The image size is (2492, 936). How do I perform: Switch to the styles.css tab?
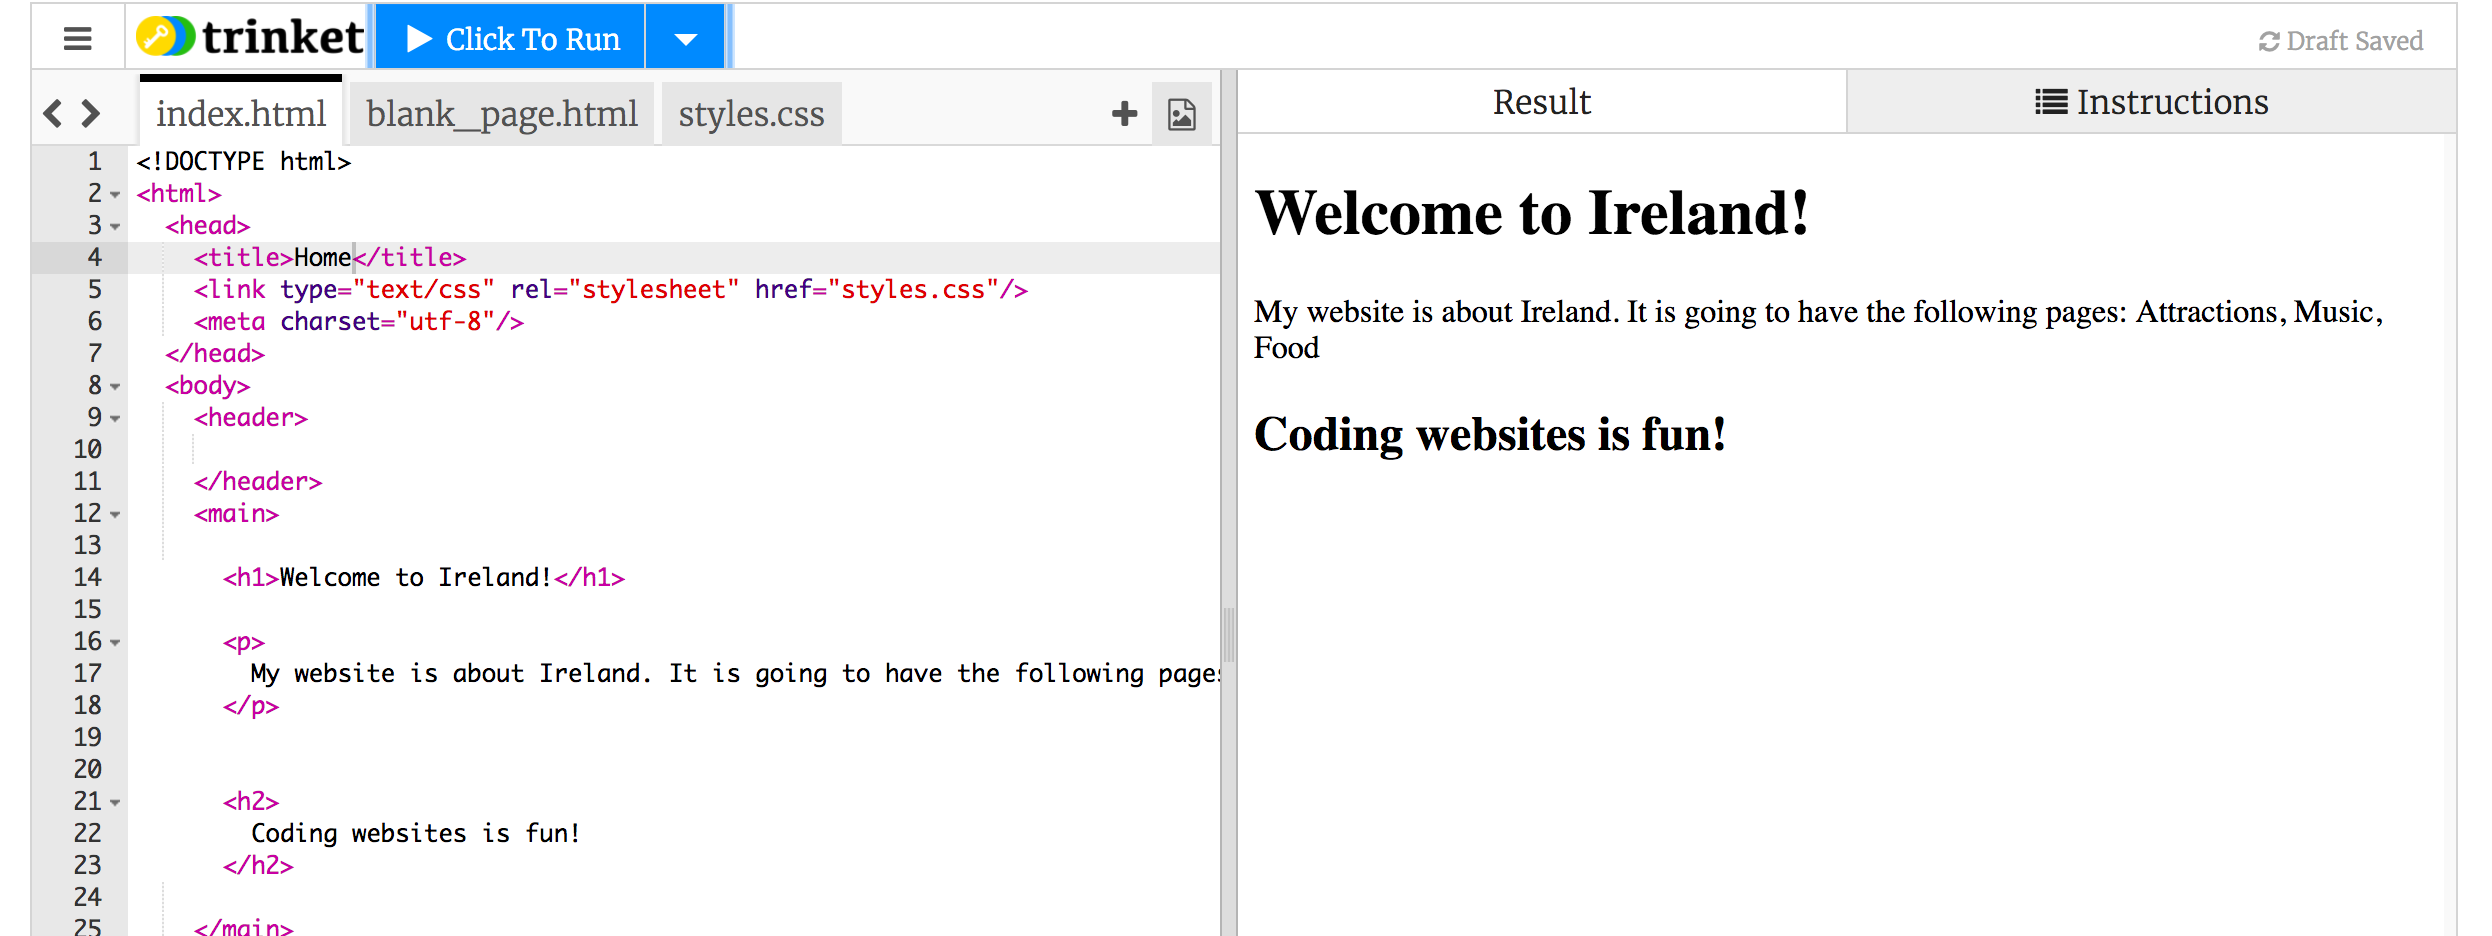tap(751, 114)
